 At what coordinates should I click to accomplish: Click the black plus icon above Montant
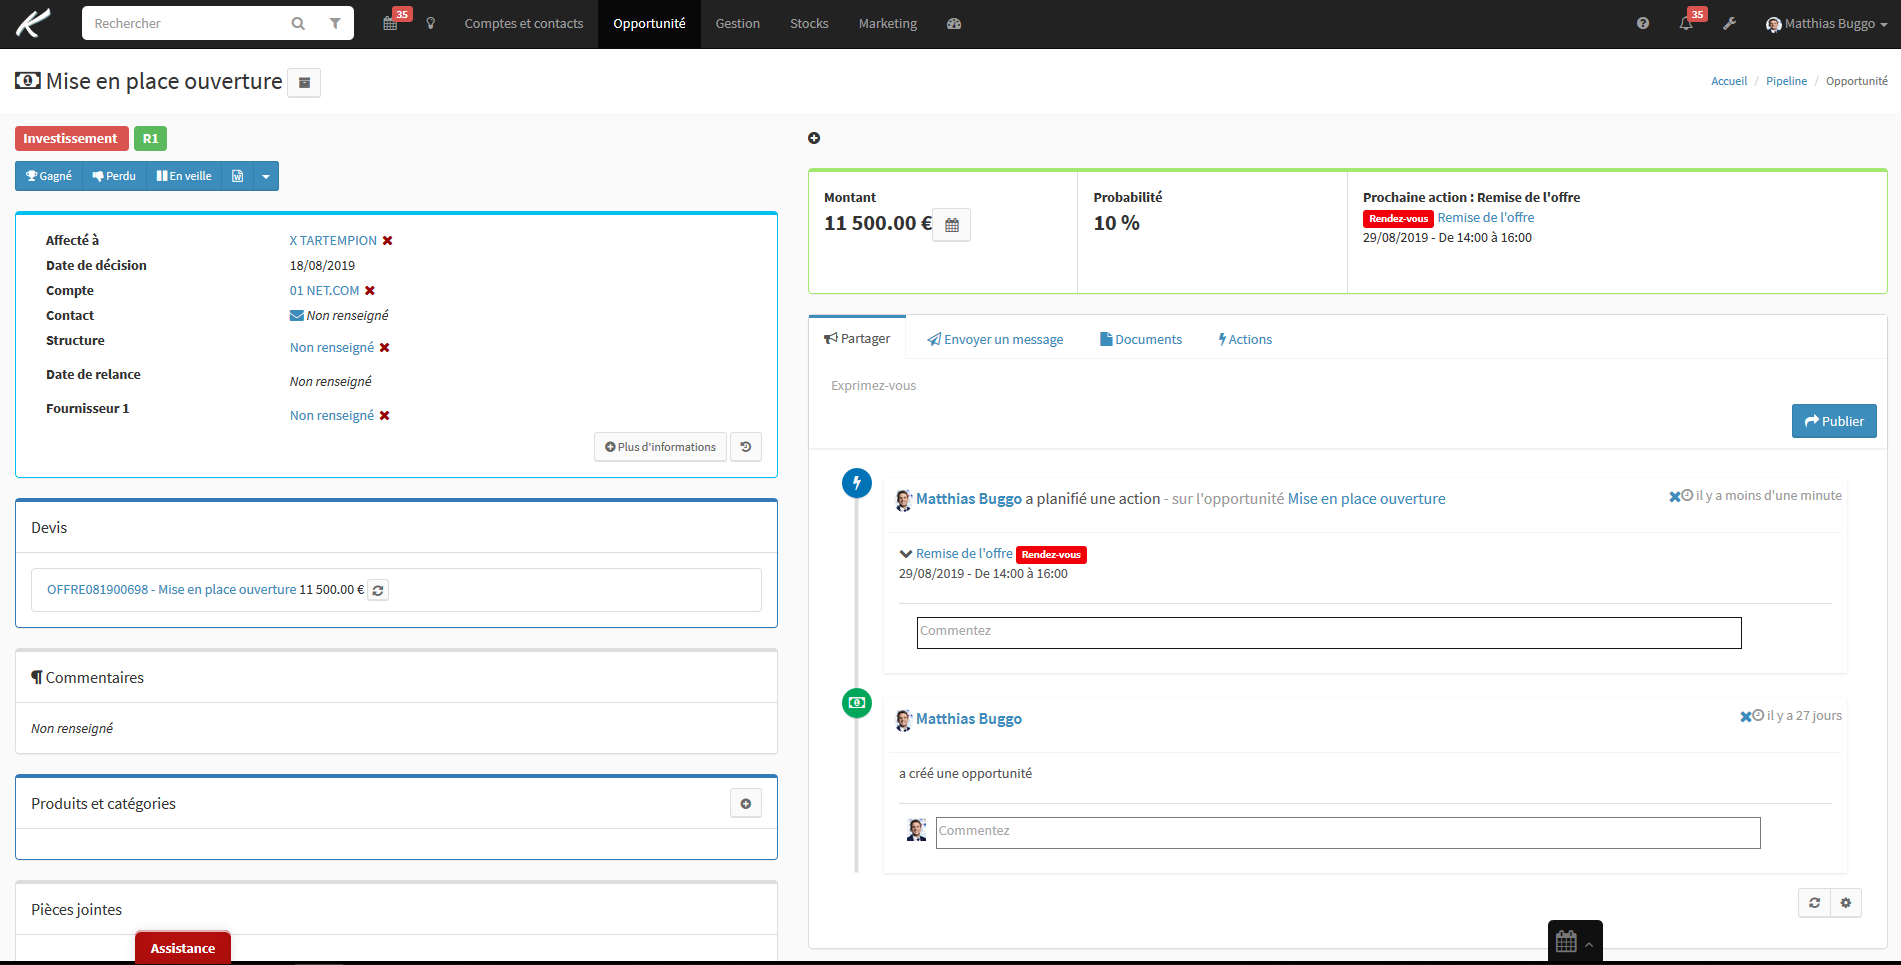[814, 138]
